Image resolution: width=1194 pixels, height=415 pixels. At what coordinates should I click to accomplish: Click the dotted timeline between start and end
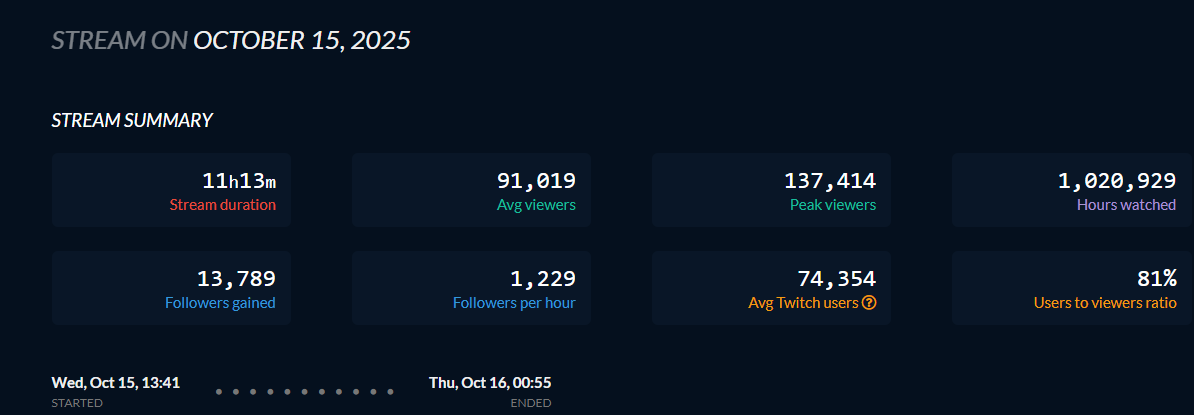click(x=305, y=391)
